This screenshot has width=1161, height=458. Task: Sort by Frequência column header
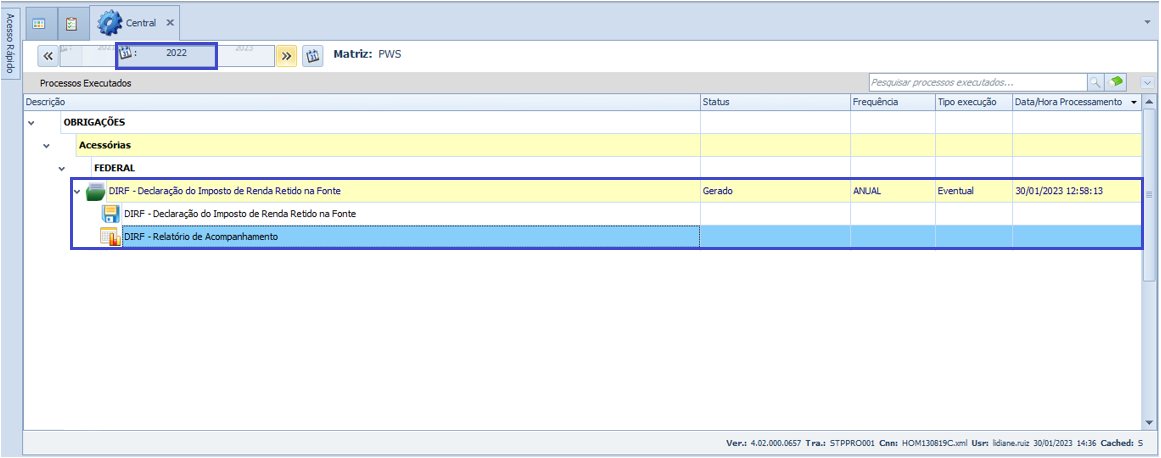click(x=892, y=102)
